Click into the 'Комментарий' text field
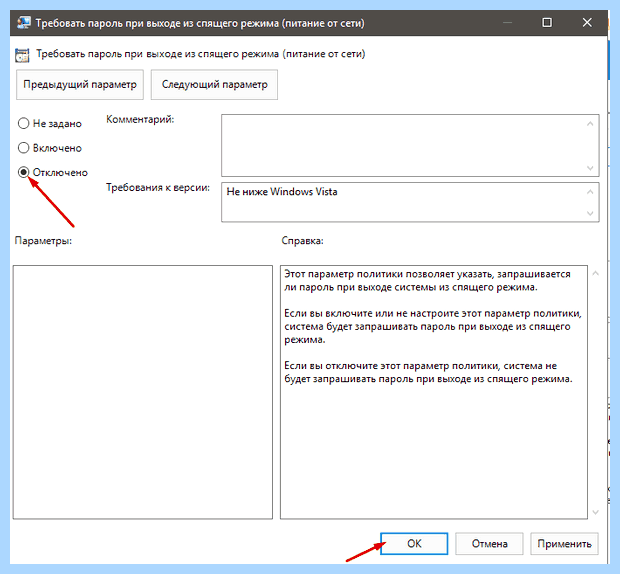The height and width of the screenshot is (574, 620). pos(410,145)
